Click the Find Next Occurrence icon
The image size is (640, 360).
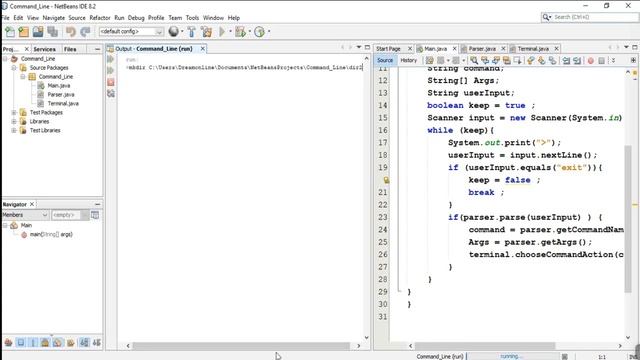click(496, 60)
